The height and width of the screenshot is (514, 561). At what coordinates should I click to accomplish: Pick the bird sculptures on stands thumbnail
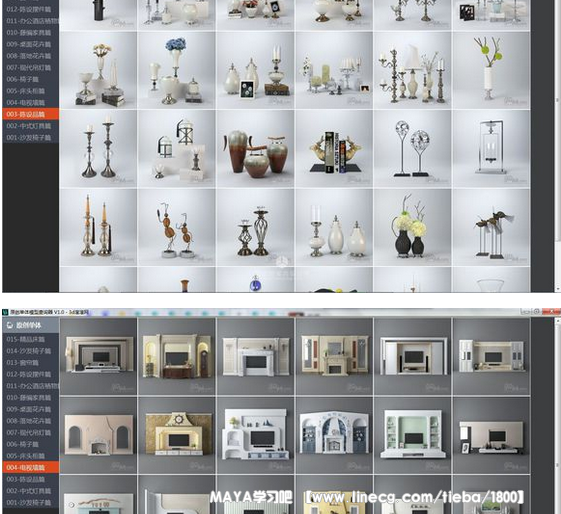pos(491,227)
